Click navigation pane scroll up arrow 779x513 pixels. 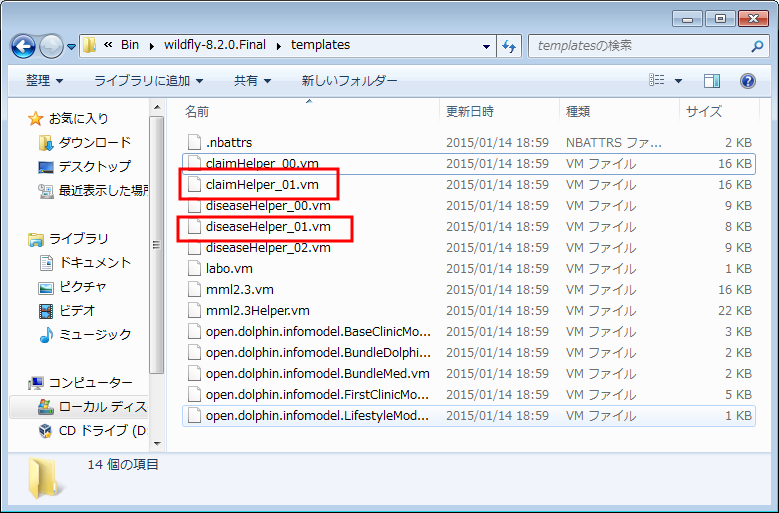tap(157, 107)
